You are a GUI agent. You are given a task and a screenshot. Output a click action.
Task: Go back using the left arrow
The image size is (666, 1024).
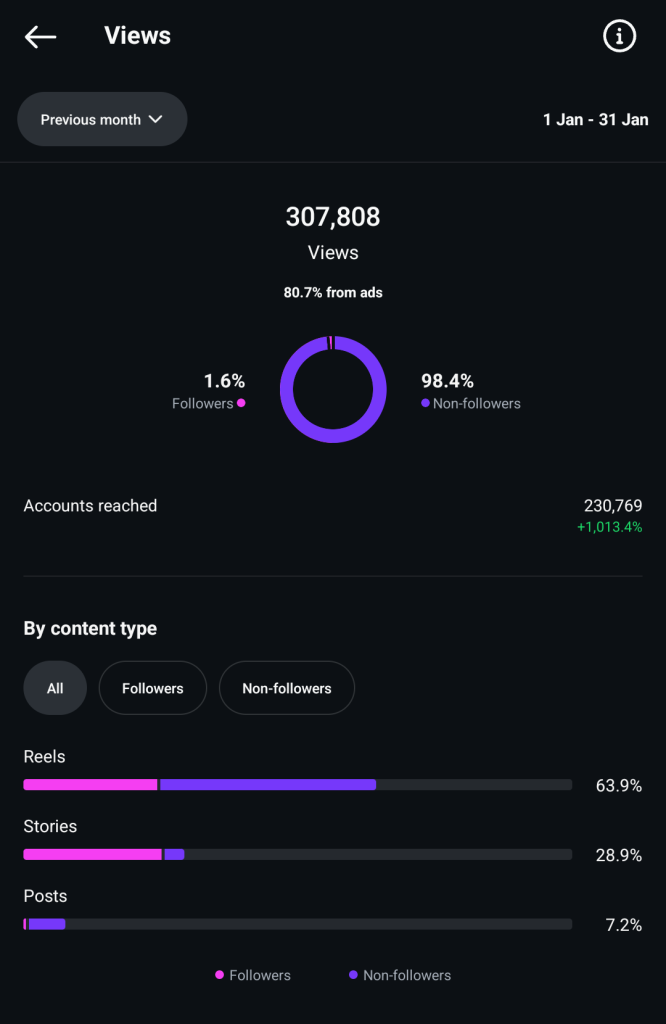click(40, 37)
